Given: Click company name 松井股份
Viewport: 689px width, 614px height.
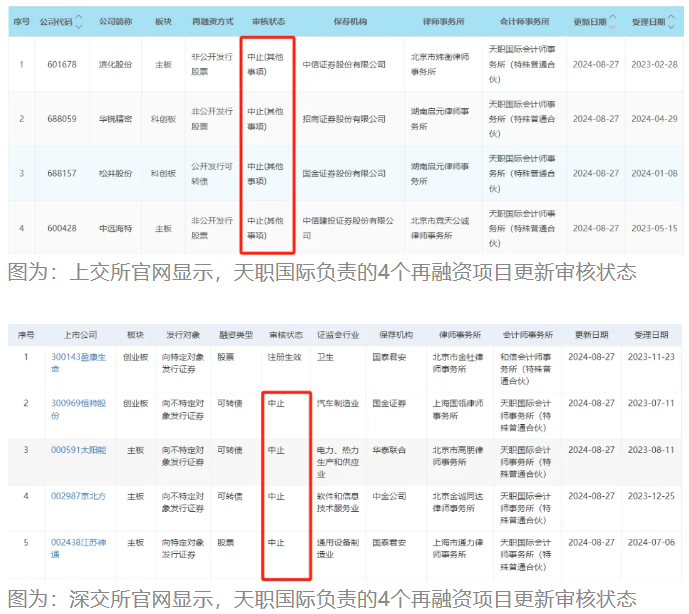Looking at the screenshot, I should [115, 173].
